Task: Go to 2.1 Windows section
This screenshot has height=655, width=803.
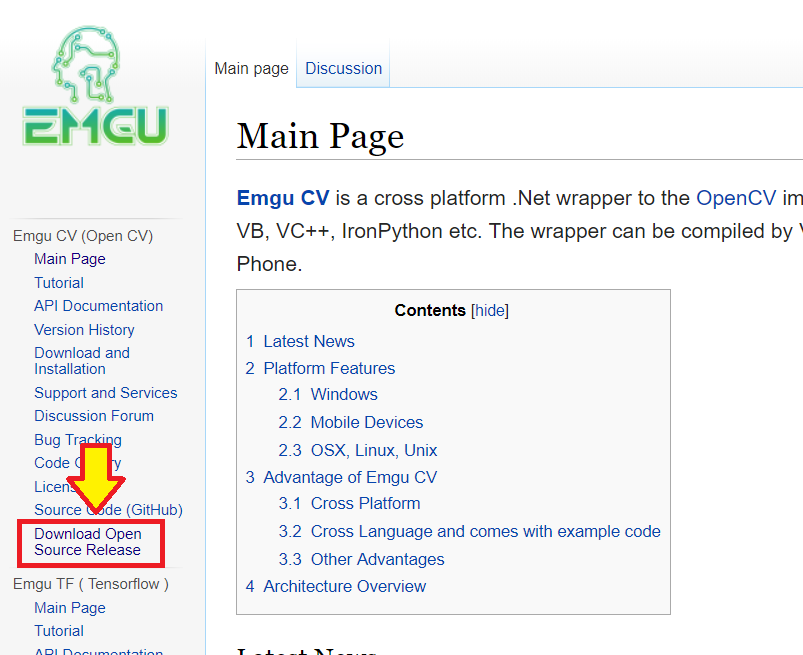Action: 328,394
